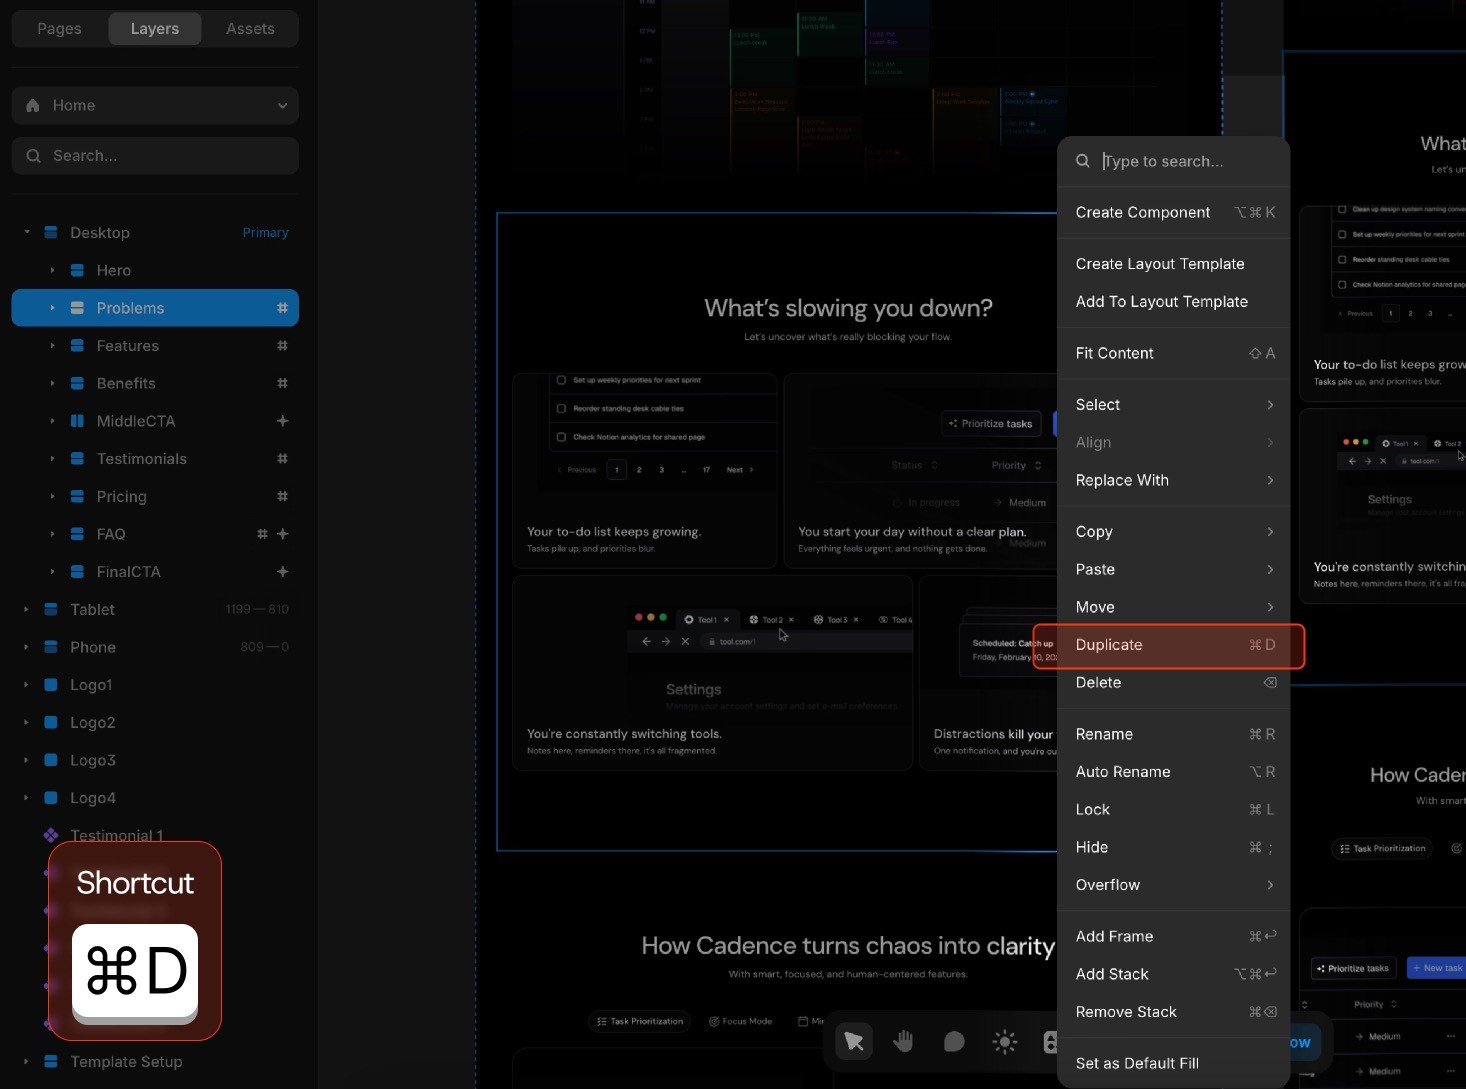Switch to the Assets tab
This screenshot has width=1466, height=1089.
[x=250, y=29]
